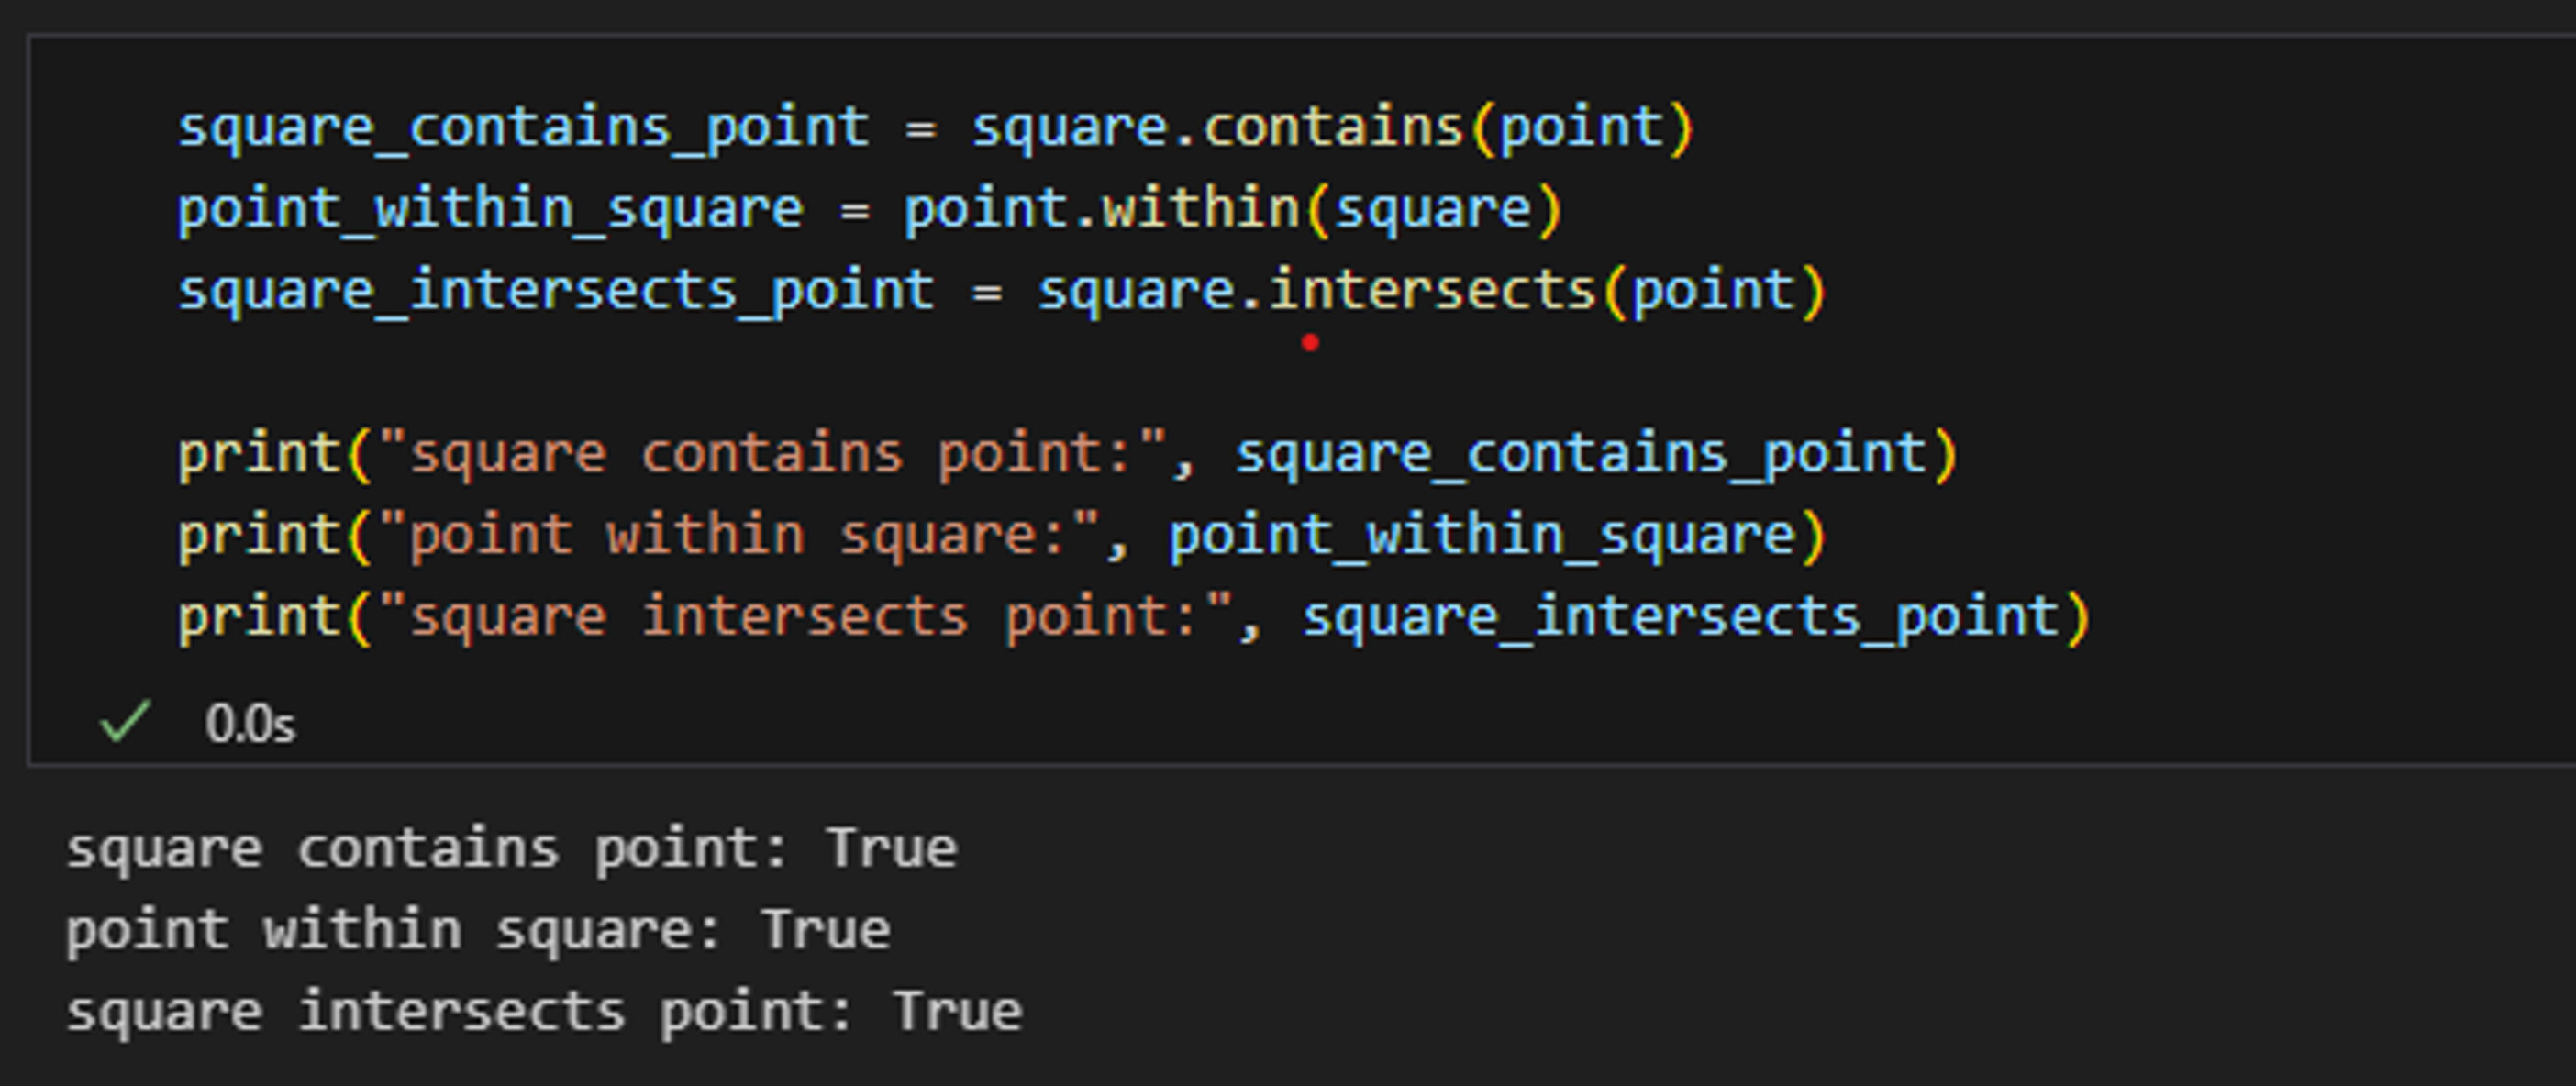The height and width of the screenshot is (1086, 2576).
Task: Click the small red dot in the code
Action: pyautogui.click(x=1310, y=343)
